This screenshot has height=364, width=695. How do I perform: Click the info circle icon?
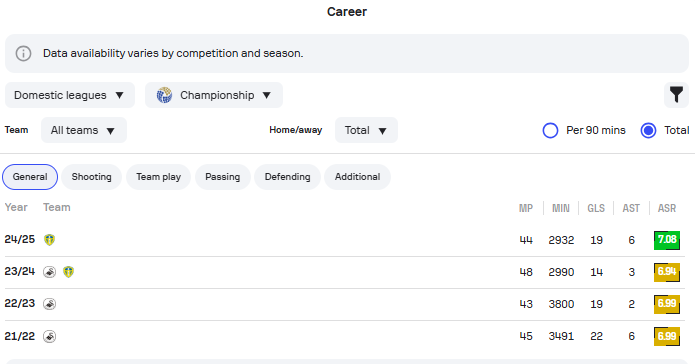click(x=23, y=54)
